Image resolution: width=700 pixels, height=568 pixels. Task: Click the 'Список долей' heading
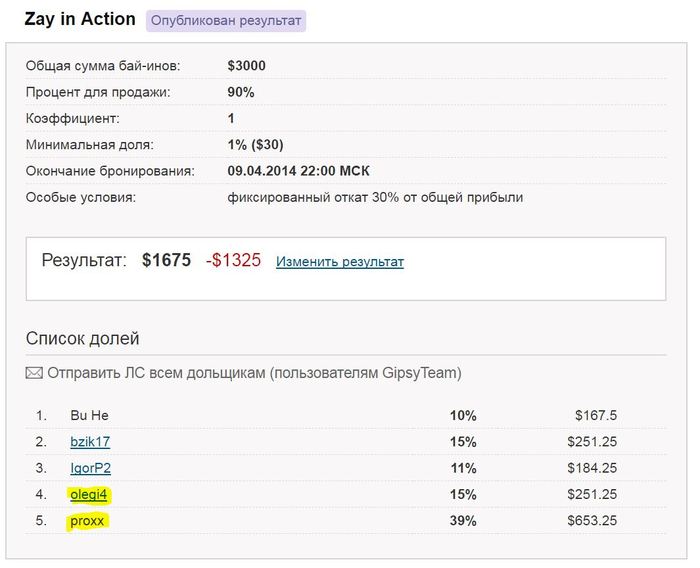[x=83, y=338]
